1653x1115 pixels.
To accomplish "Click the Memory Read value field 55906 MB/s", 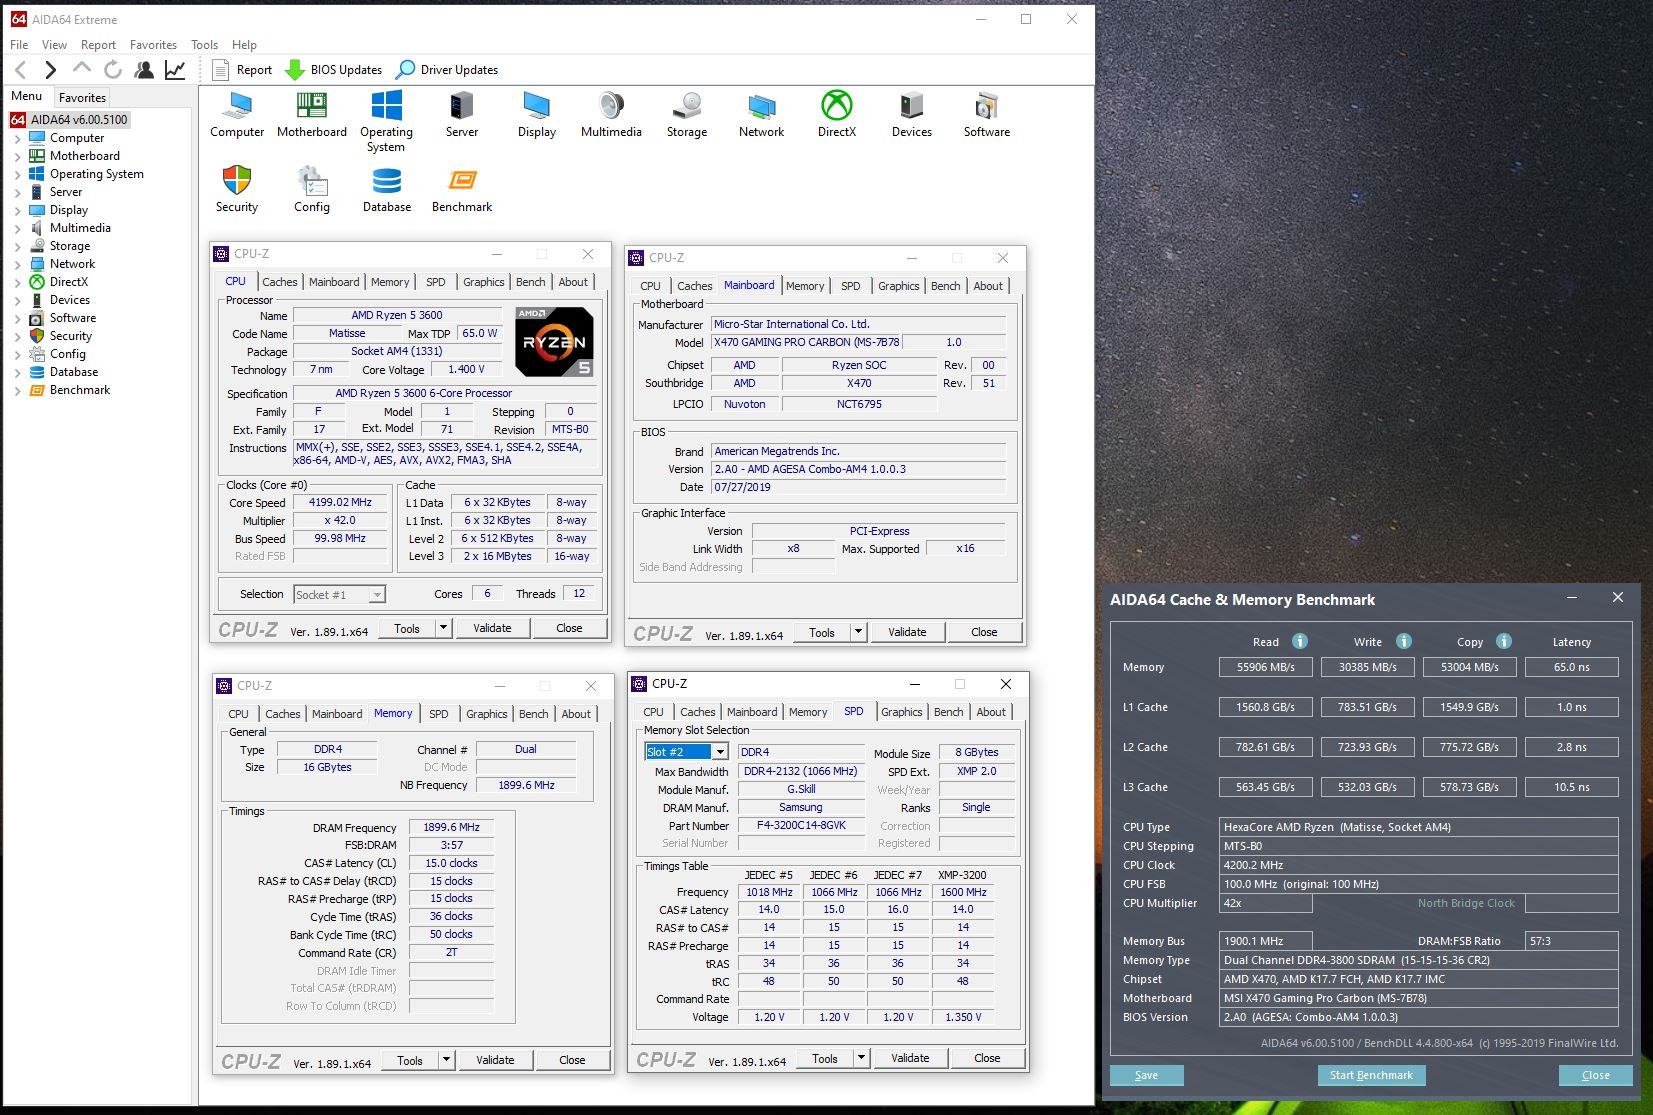I will point(1265,667).
